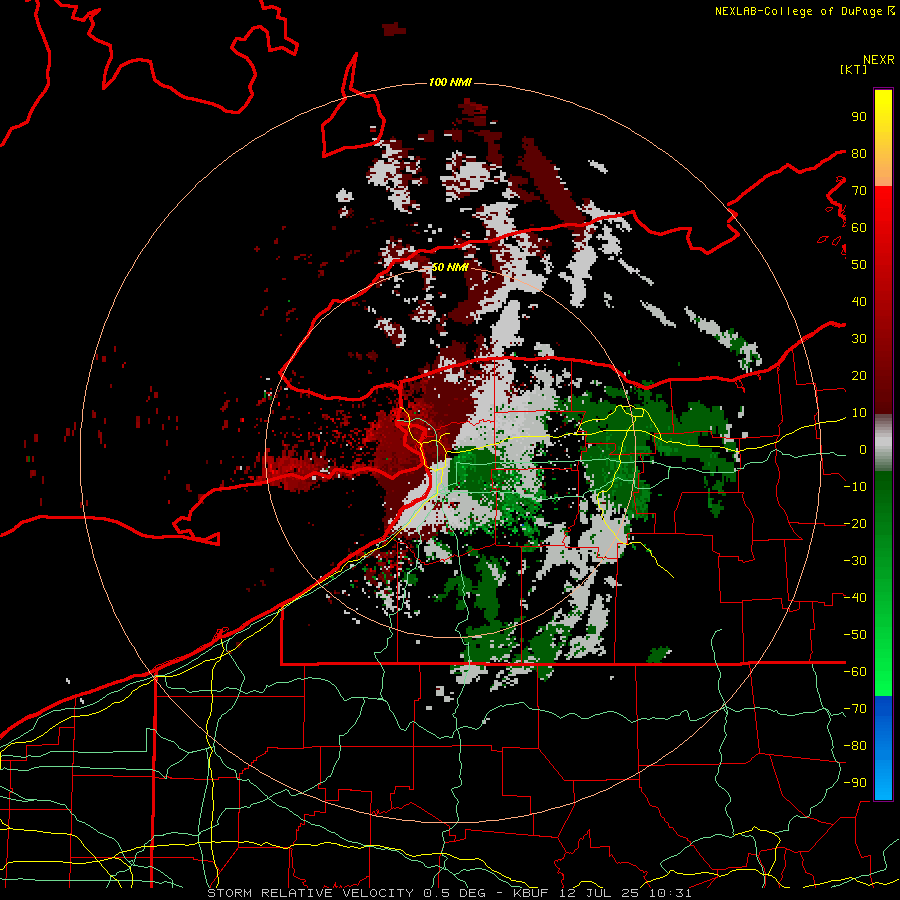Click the Storm Relative Velocity caption text
The height and width of the screenshot is (900, 900).
coord(449,893)
